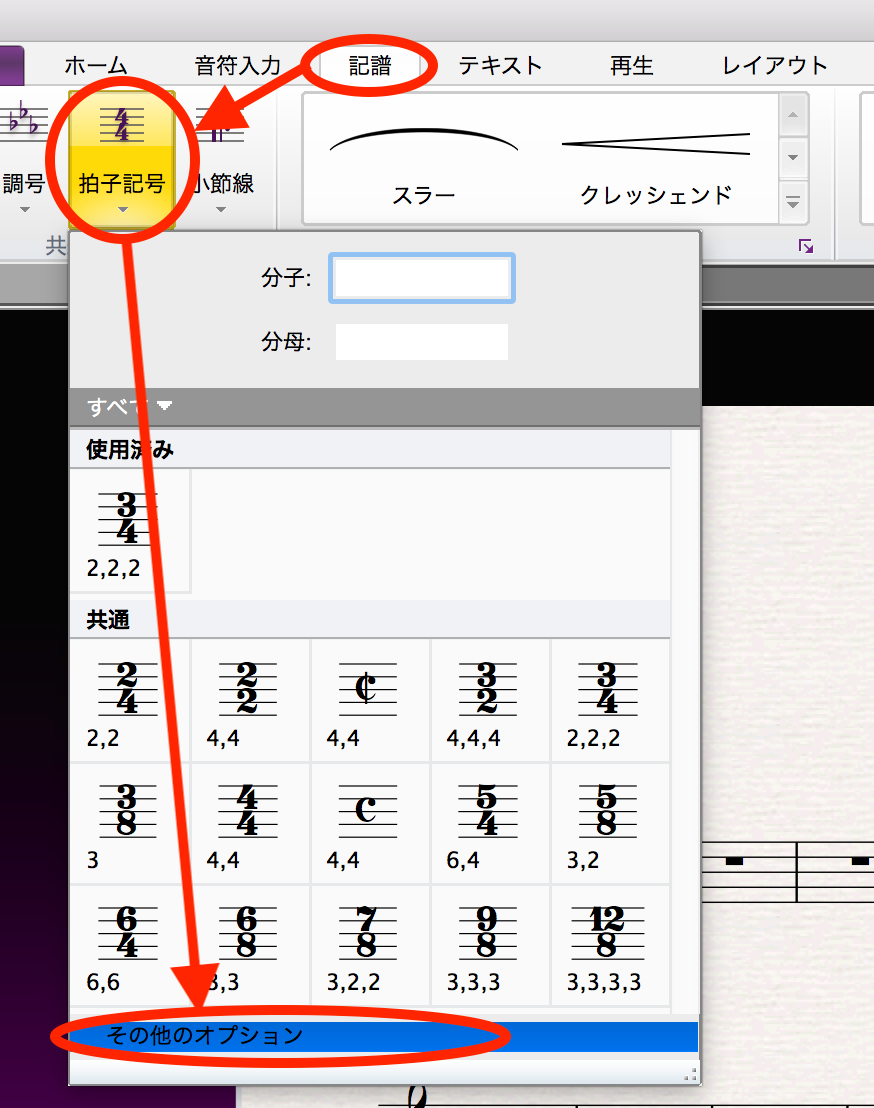Open the すべて filter dropdown
Image resolution: width=874 pixels, height=1108 pixels.
point(130,406)
